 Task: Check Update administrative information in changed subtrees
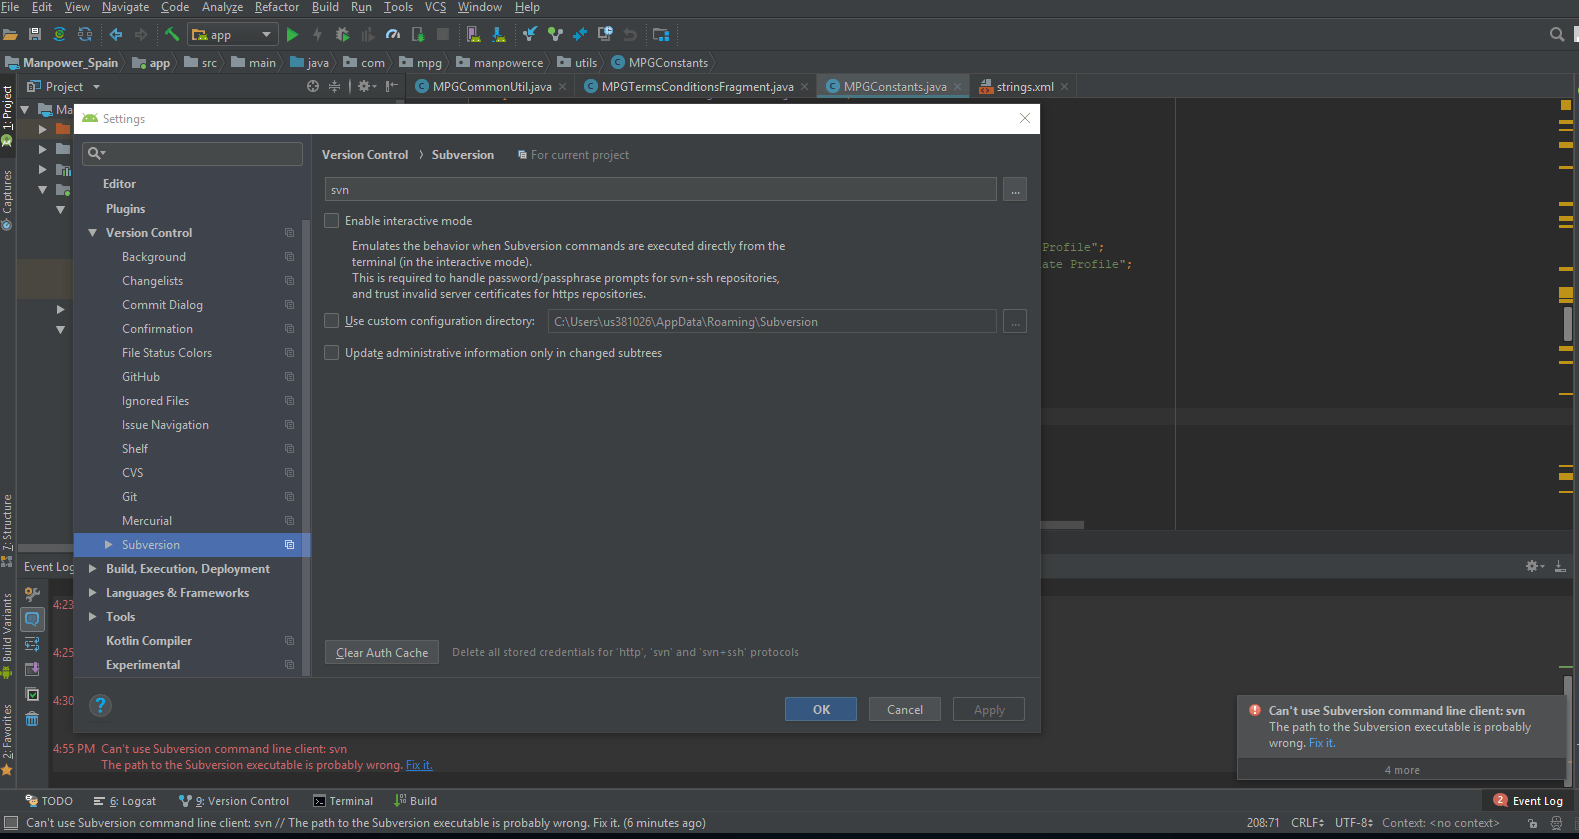point(332,353)
